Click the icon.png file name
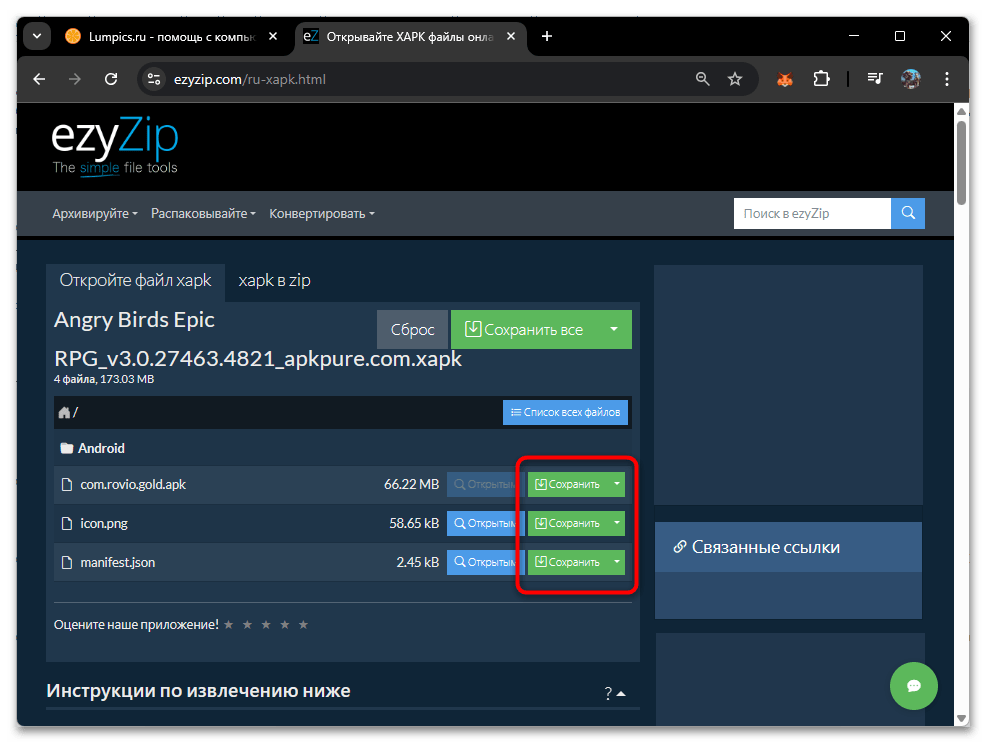Viewport: 986px width, 743px height. [x=104, y=524]
